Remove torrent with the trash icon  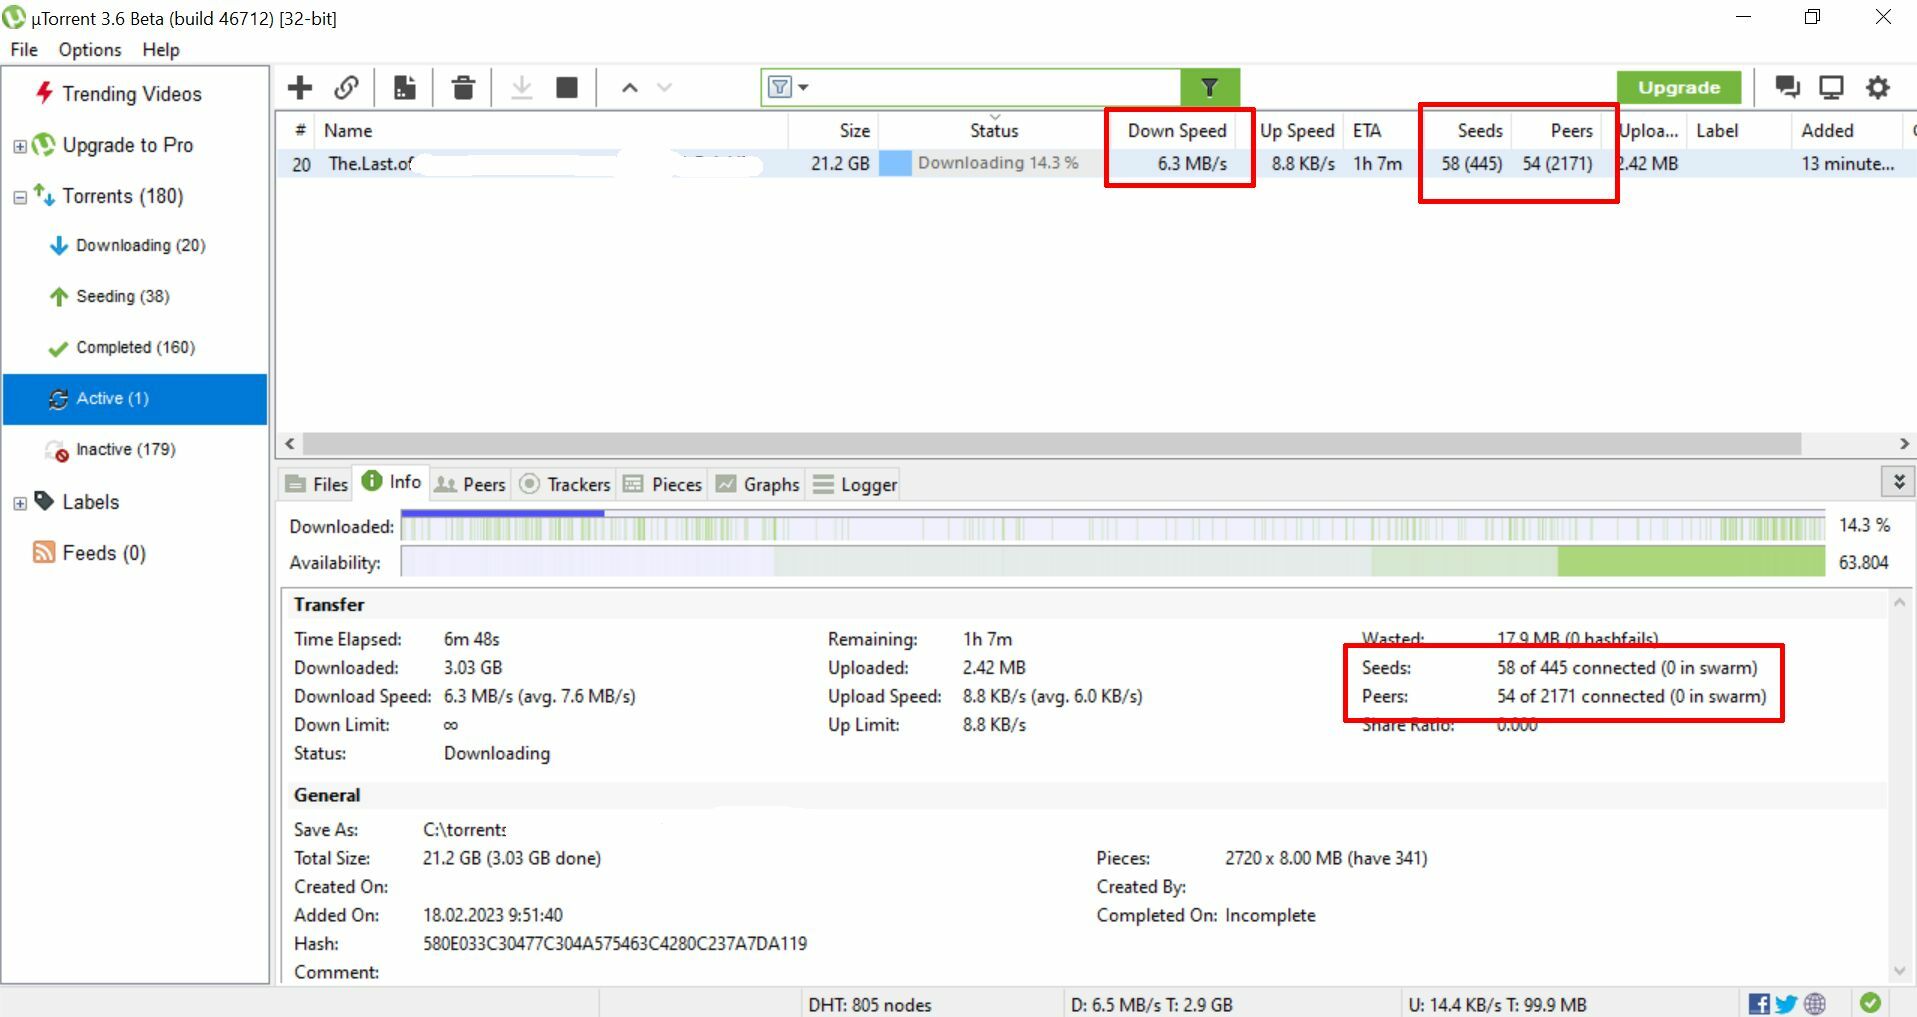click(x=463, y=88)
